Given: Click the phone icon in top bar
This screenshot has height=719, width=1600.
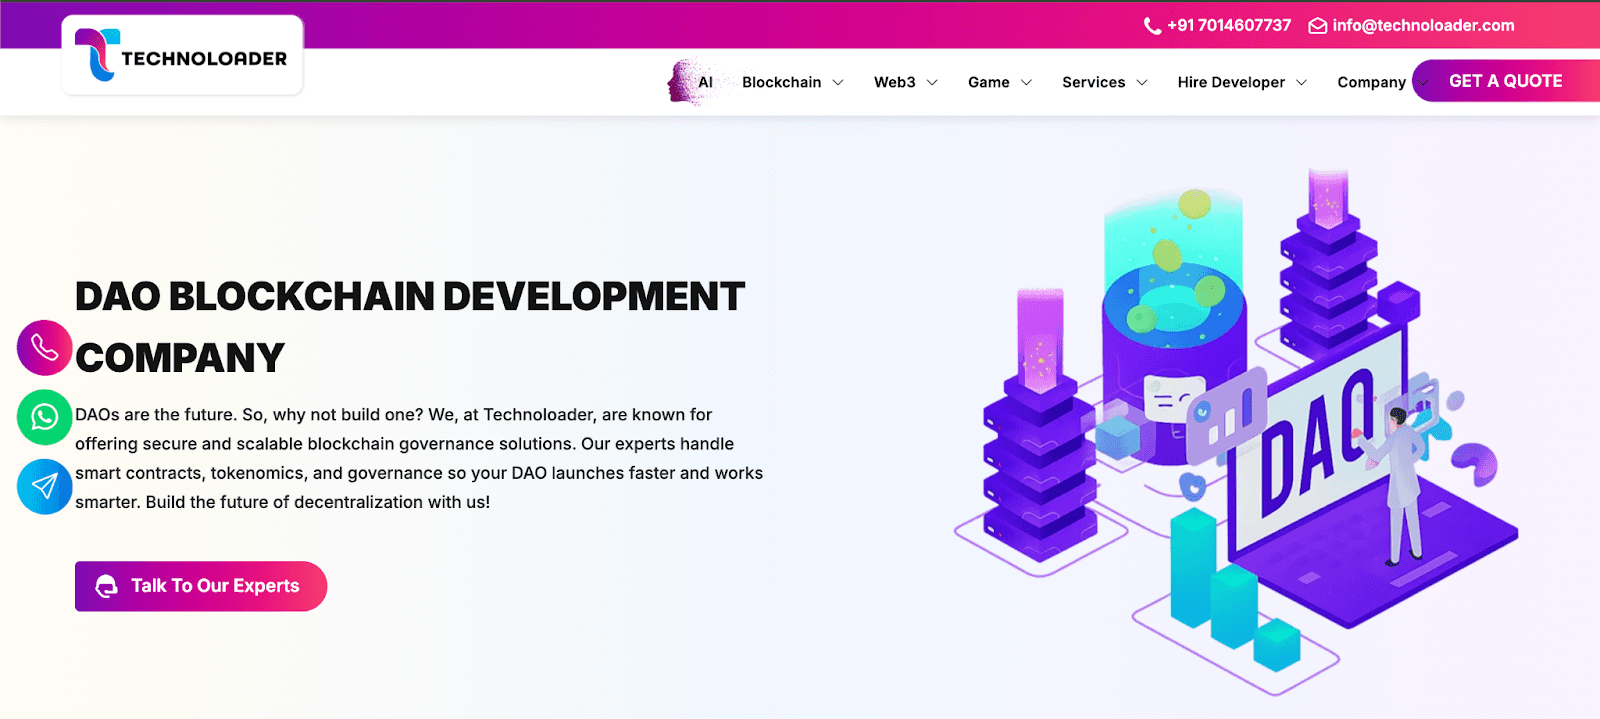Looking at the screenshot, I should tap(1152, 26).
